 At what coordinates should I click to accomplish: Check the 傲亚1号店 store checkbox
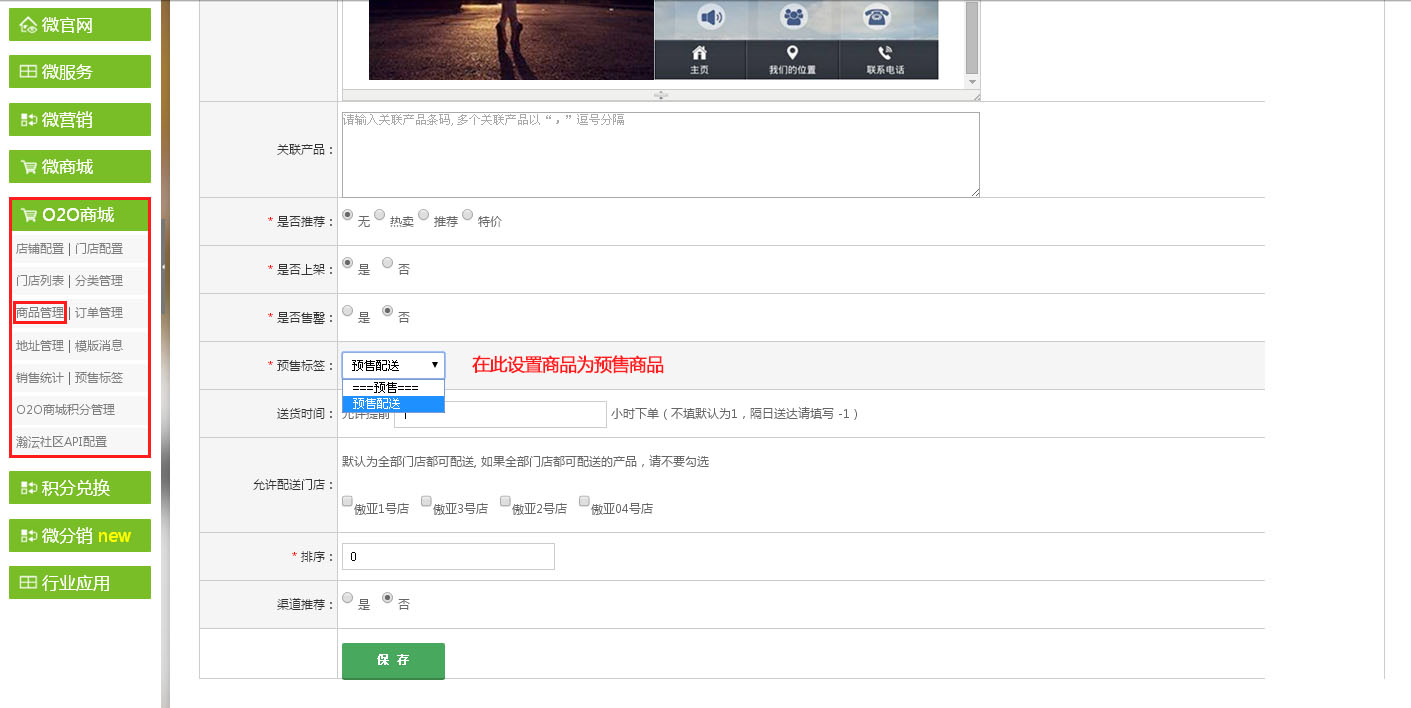(x=347, y=501)
